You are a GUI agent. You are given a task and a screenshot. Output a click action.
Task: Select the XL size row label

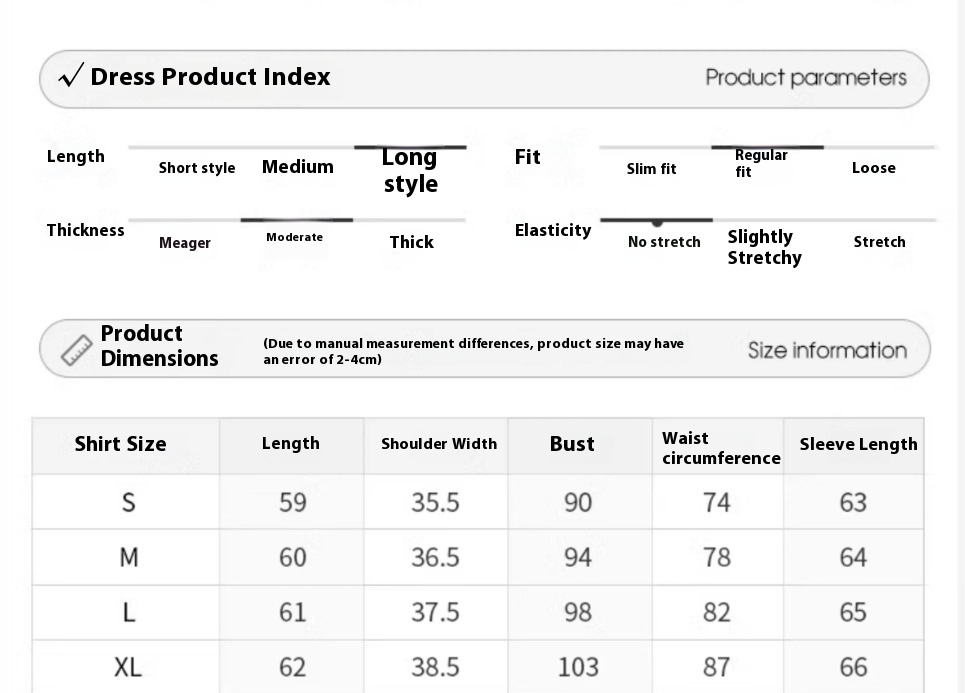(x=128, y=667)
